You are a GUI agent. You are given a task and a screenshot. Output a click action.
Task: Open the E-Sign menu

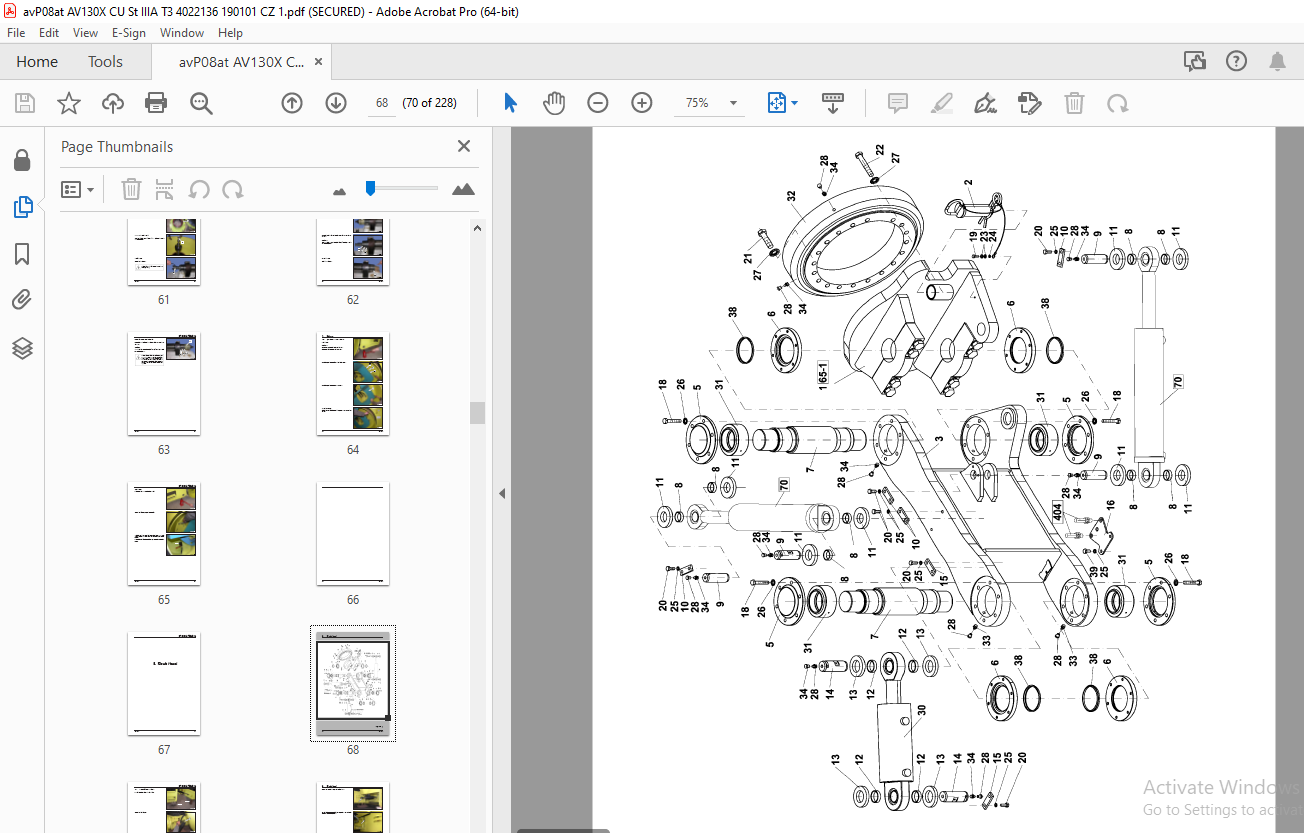tap(129, 33)
